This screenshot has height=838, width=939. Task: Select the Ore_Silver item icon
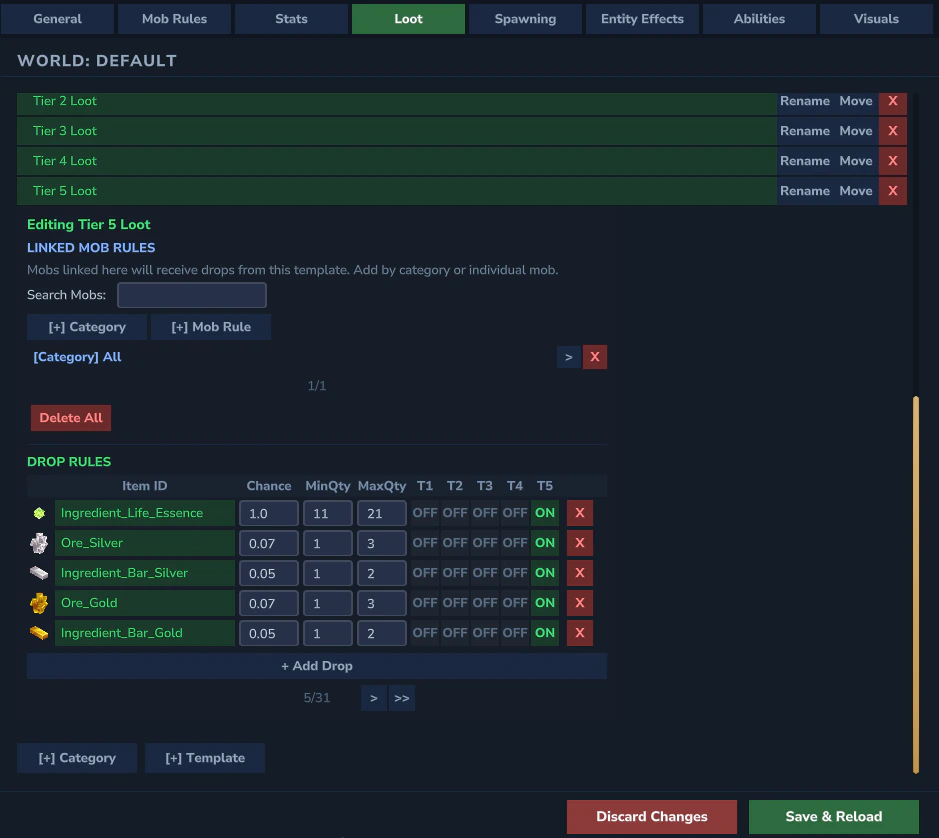pos(38,542)
